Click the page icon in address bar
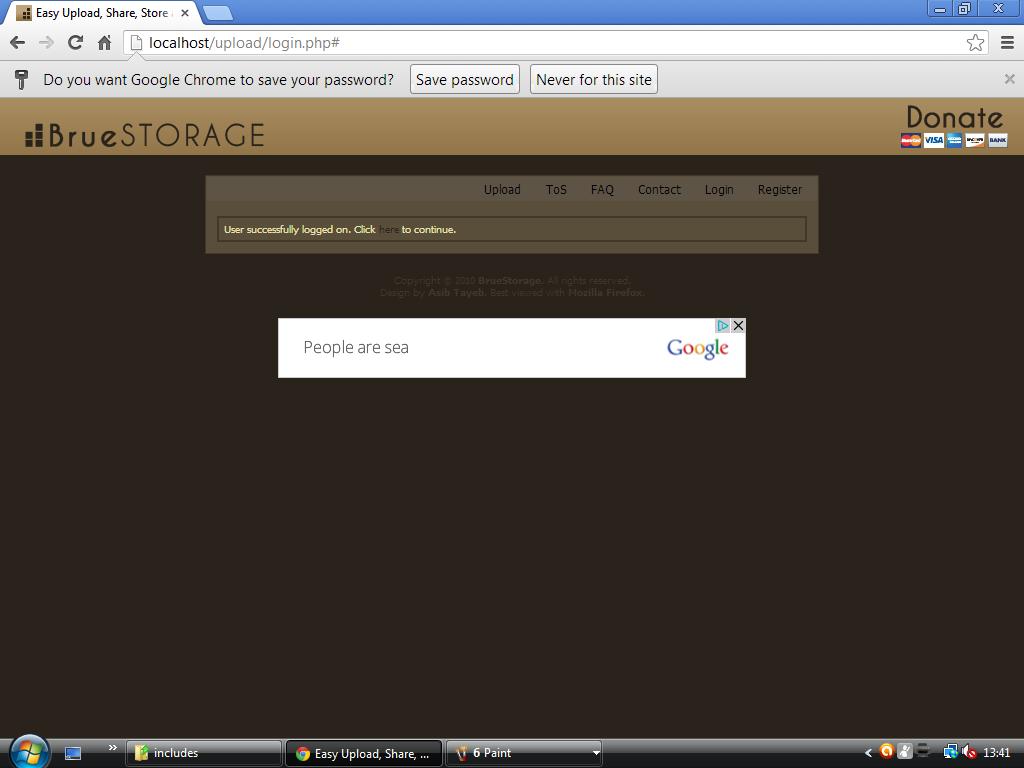Viewport: 1024px width, 768px height. click(136, 43)
